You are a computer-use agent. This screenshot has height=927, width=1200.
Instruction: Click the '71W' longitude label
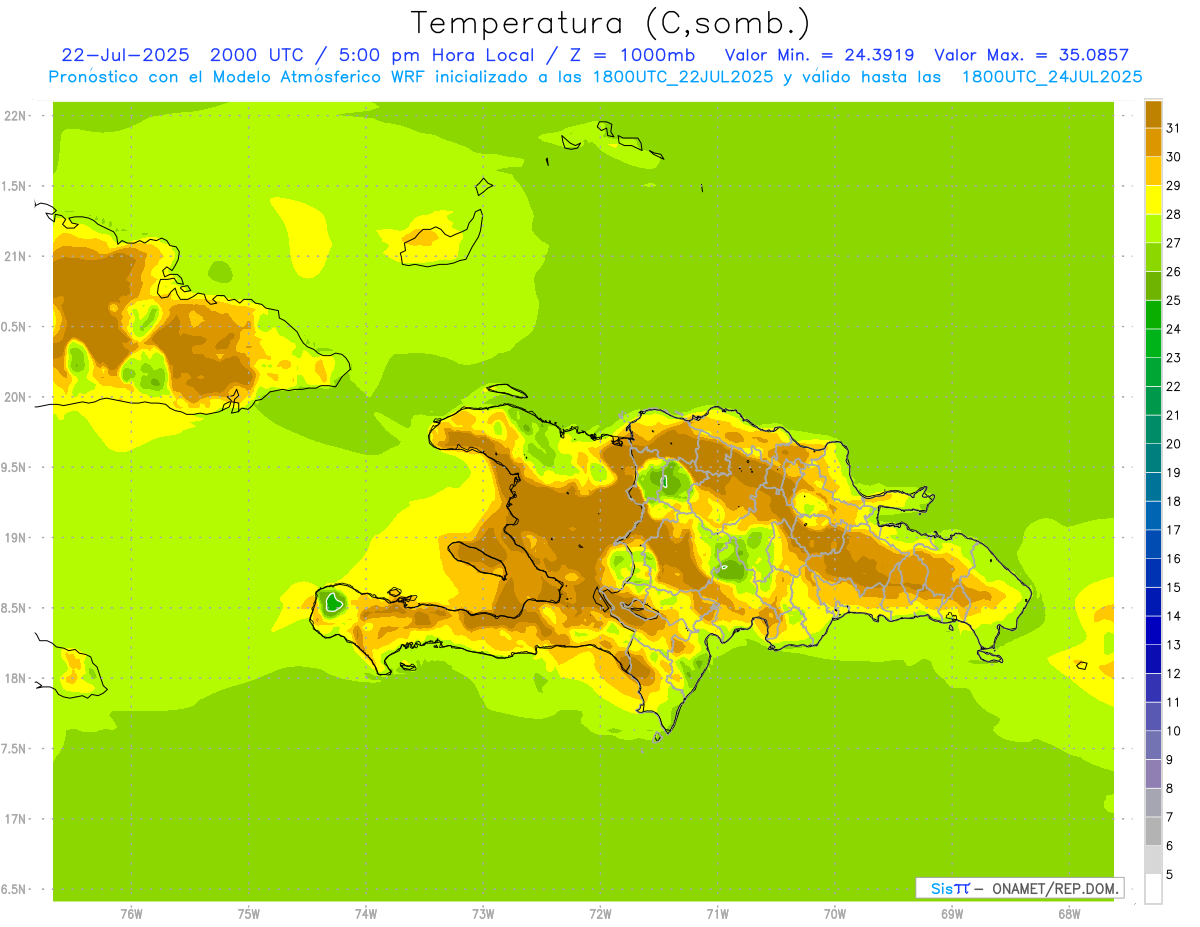[717, 914]
